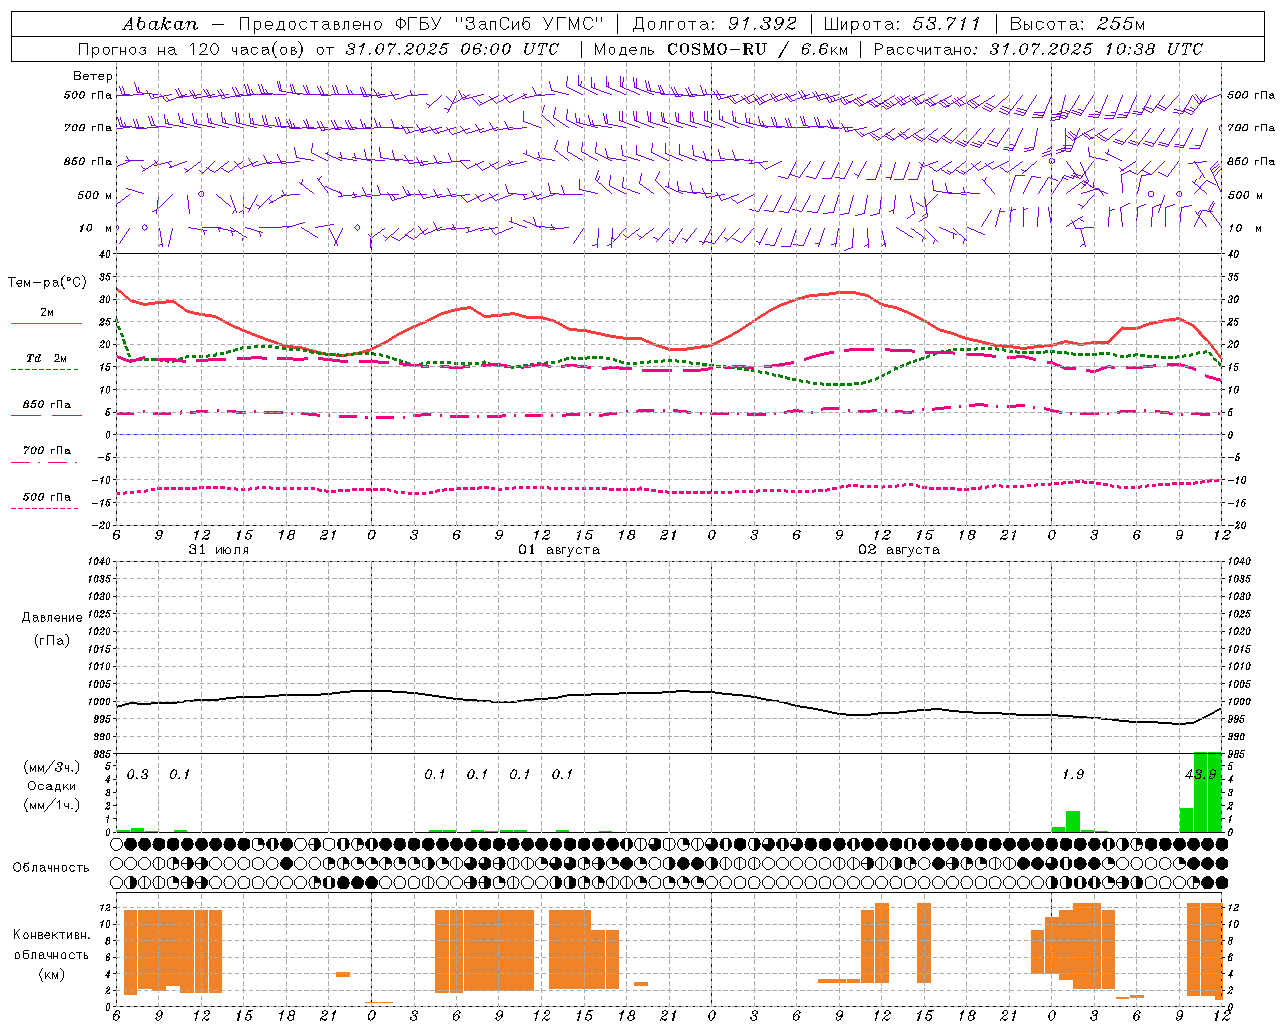Click the solid line sample under 2м legend
The image size is (1280, 1024).
45,324
